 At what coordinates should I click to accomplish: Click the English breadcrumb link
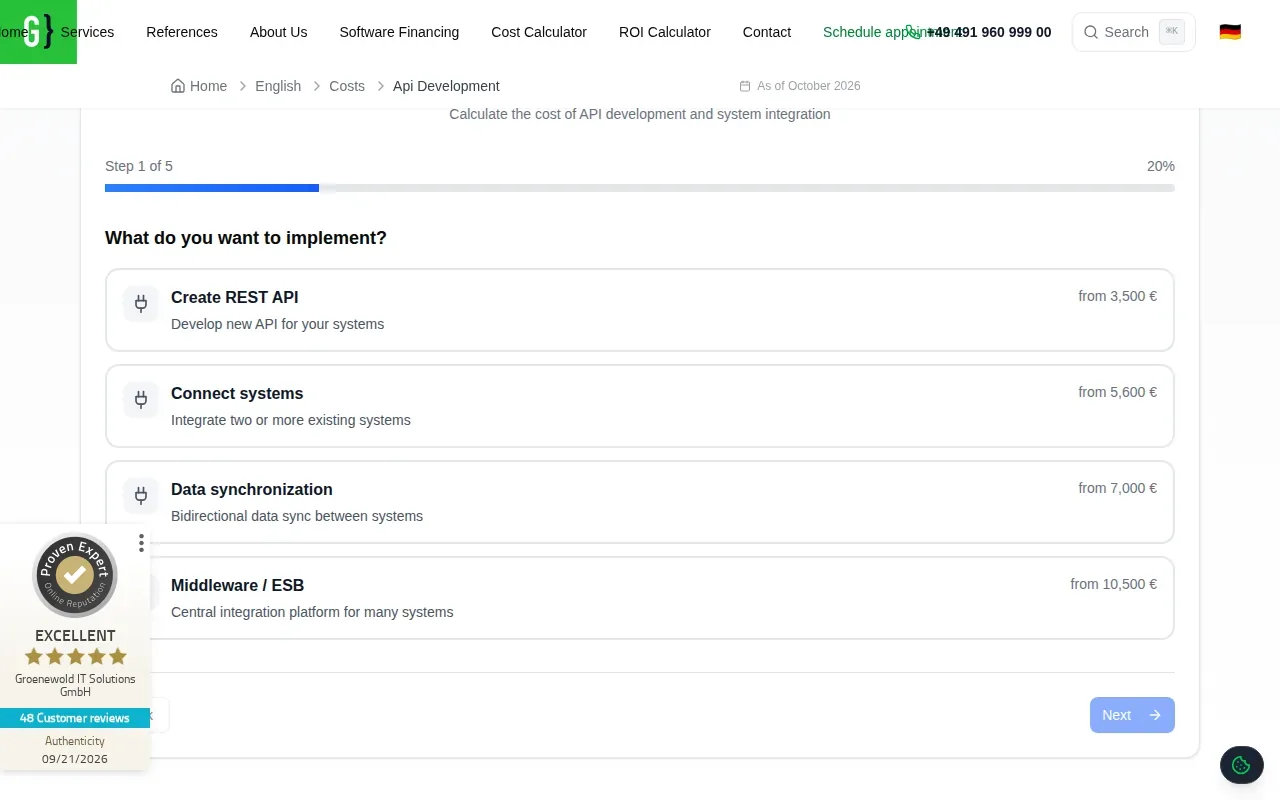coord(278,86)
